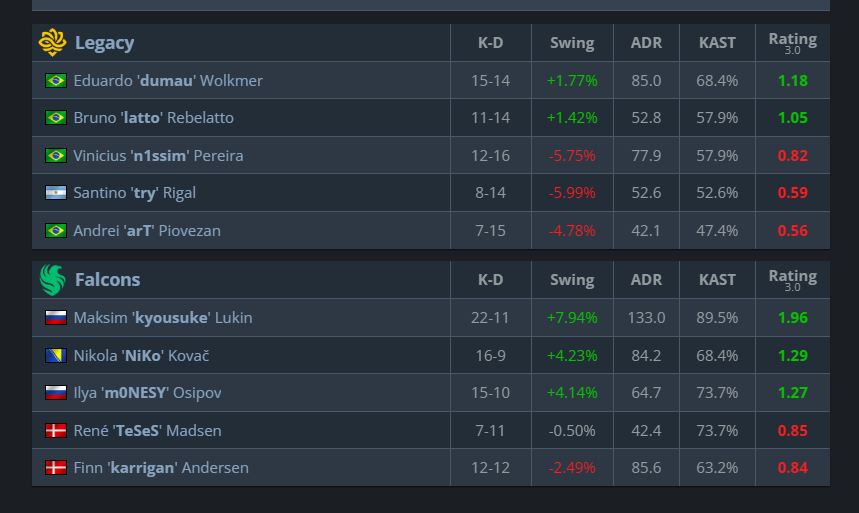Viewport: 859px width, 513px height.
Task: Select ADR column header in Falcons table
Action: pos(646,280)
